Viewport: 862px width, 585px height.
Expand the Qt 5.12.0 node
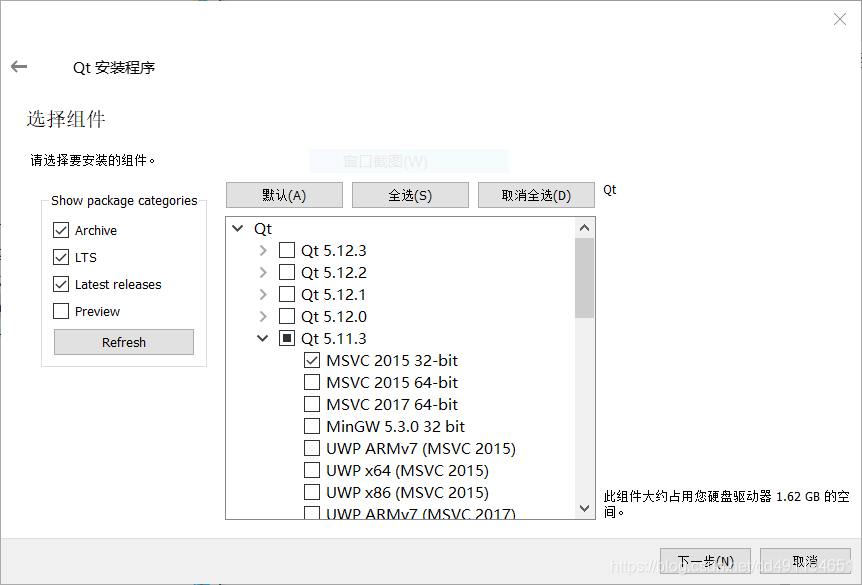pos(263,316)
